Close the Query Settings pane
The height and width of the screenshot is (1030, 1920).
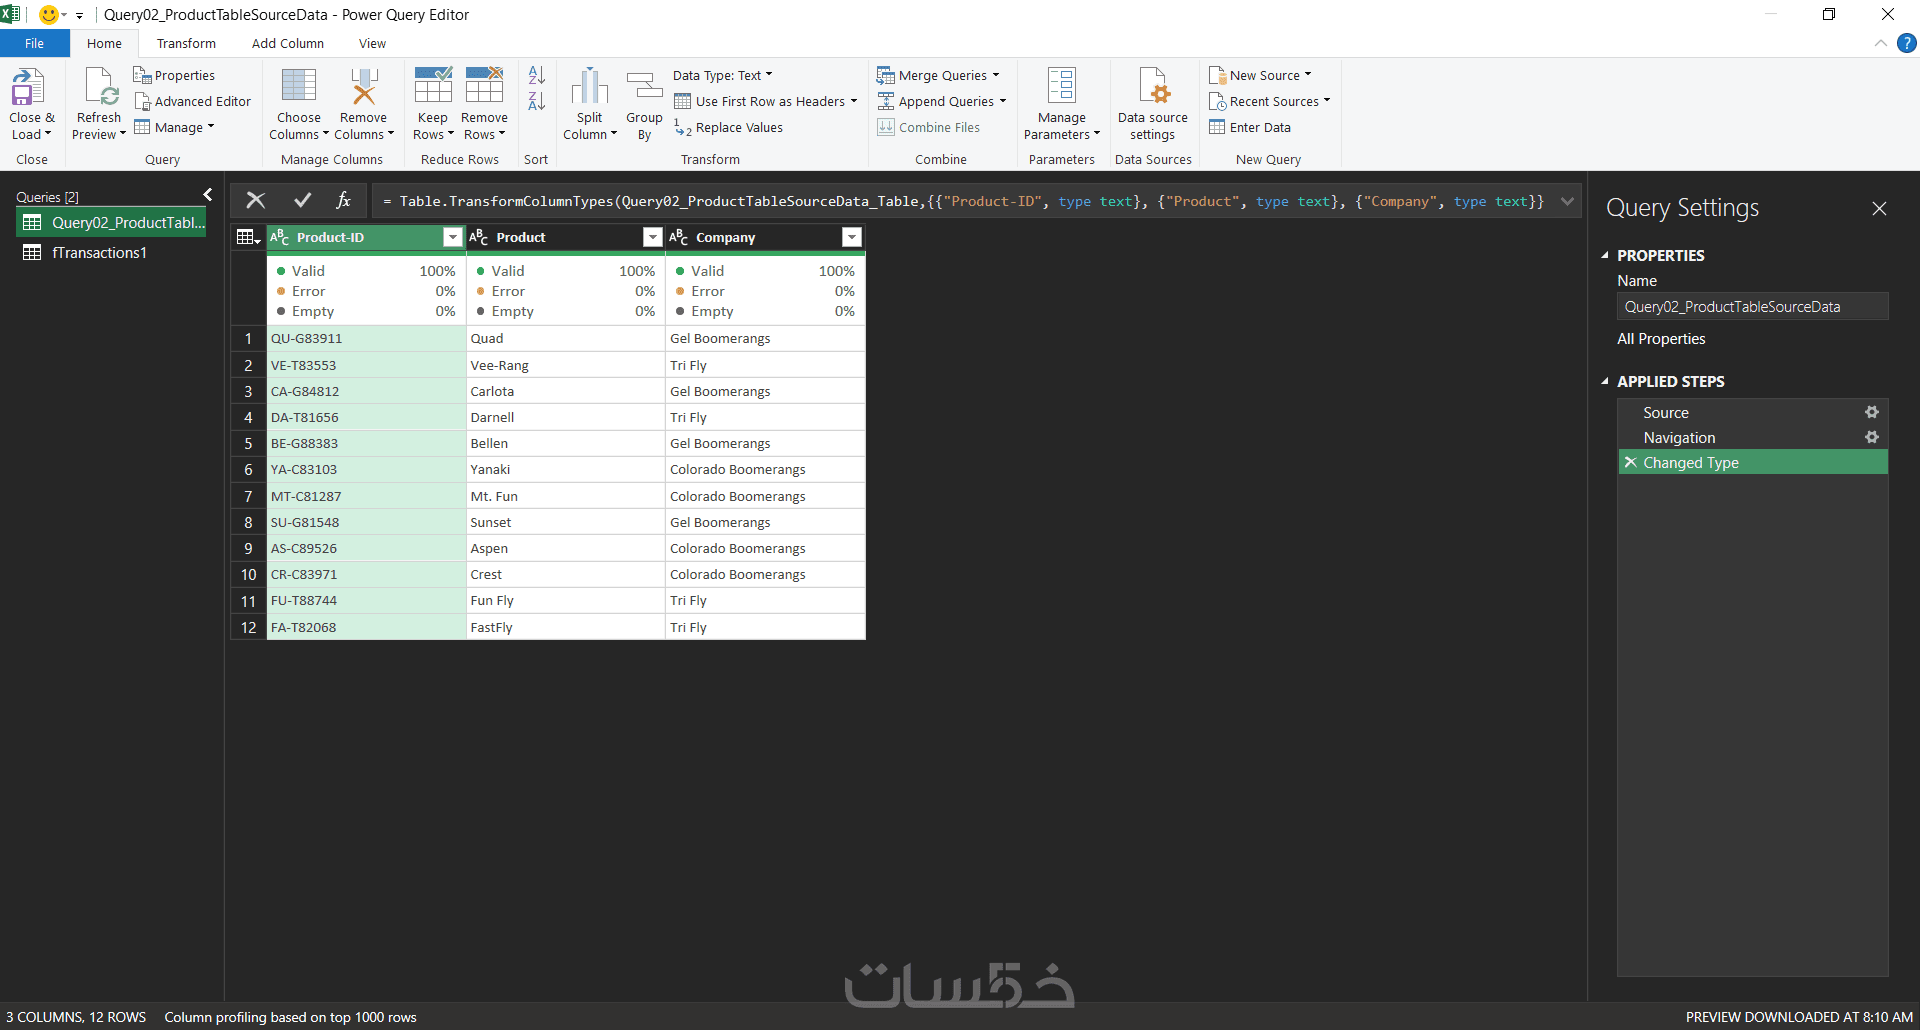1880,208
